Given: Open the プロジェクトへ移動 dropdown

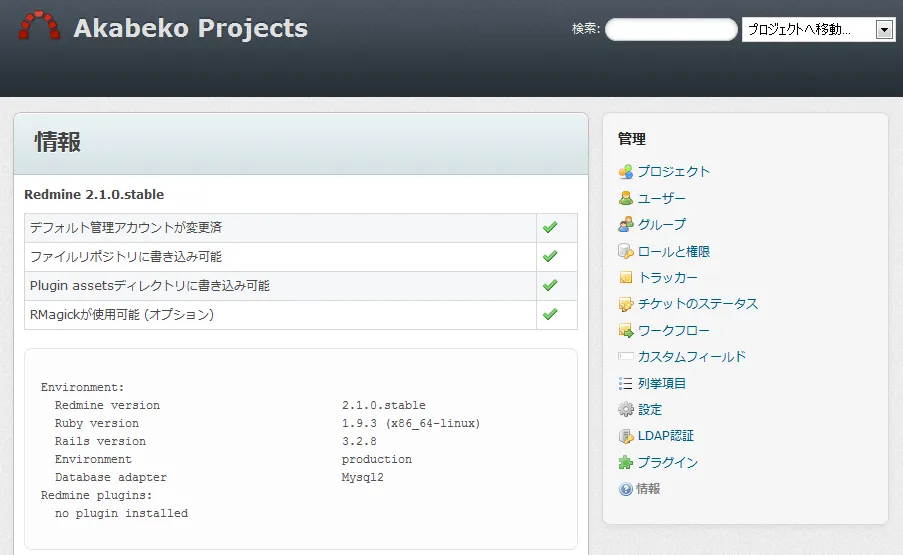Looking at the screenshot, I should pyautogui.click(x=818, y=29).
